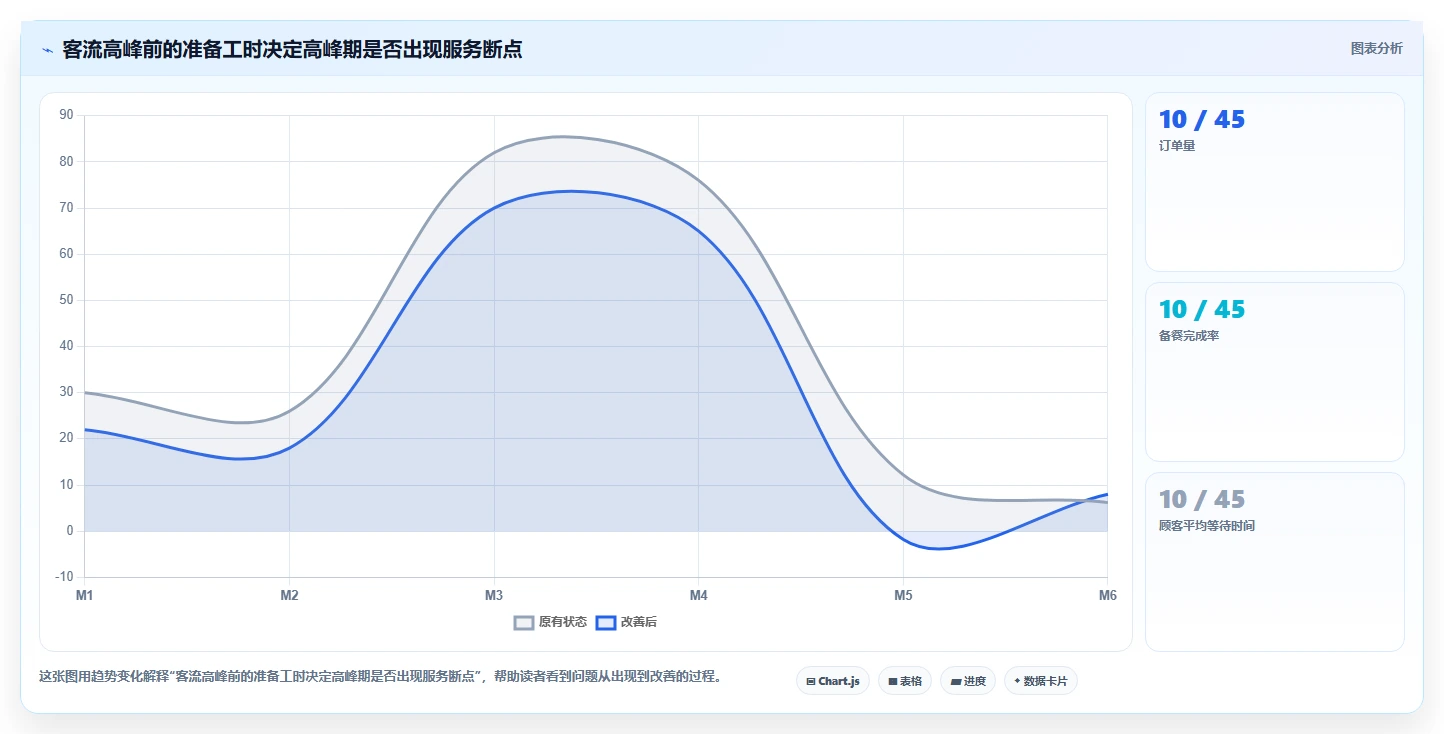This screenshot has width=1444, height=734.
Task: Click the M1 x-axis label
Action: [x=85, y=596]
